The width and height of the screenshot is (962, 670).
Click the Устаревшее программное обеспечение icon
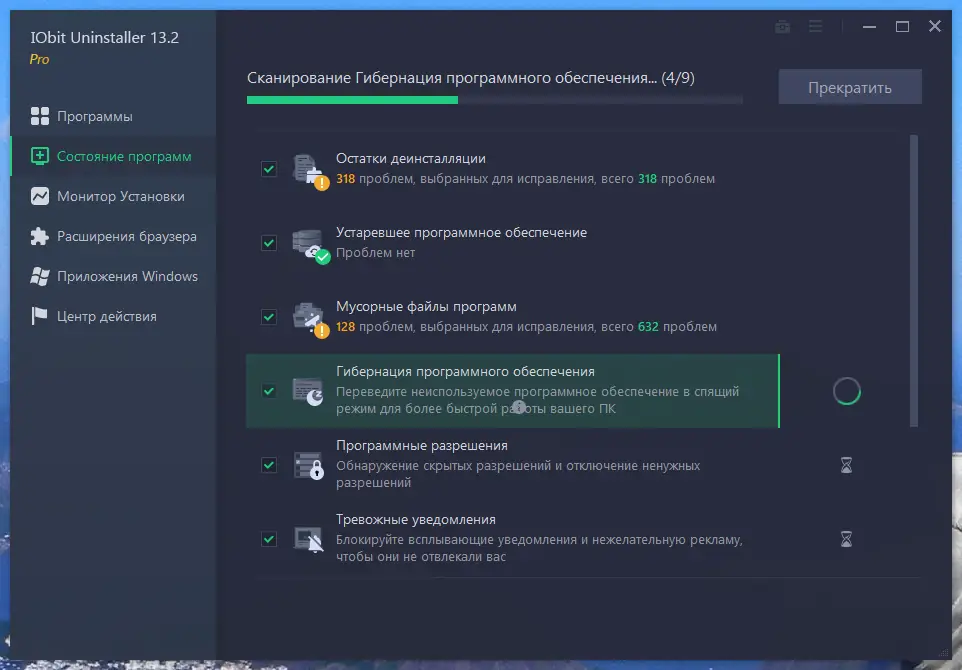(x=307, y=243)
